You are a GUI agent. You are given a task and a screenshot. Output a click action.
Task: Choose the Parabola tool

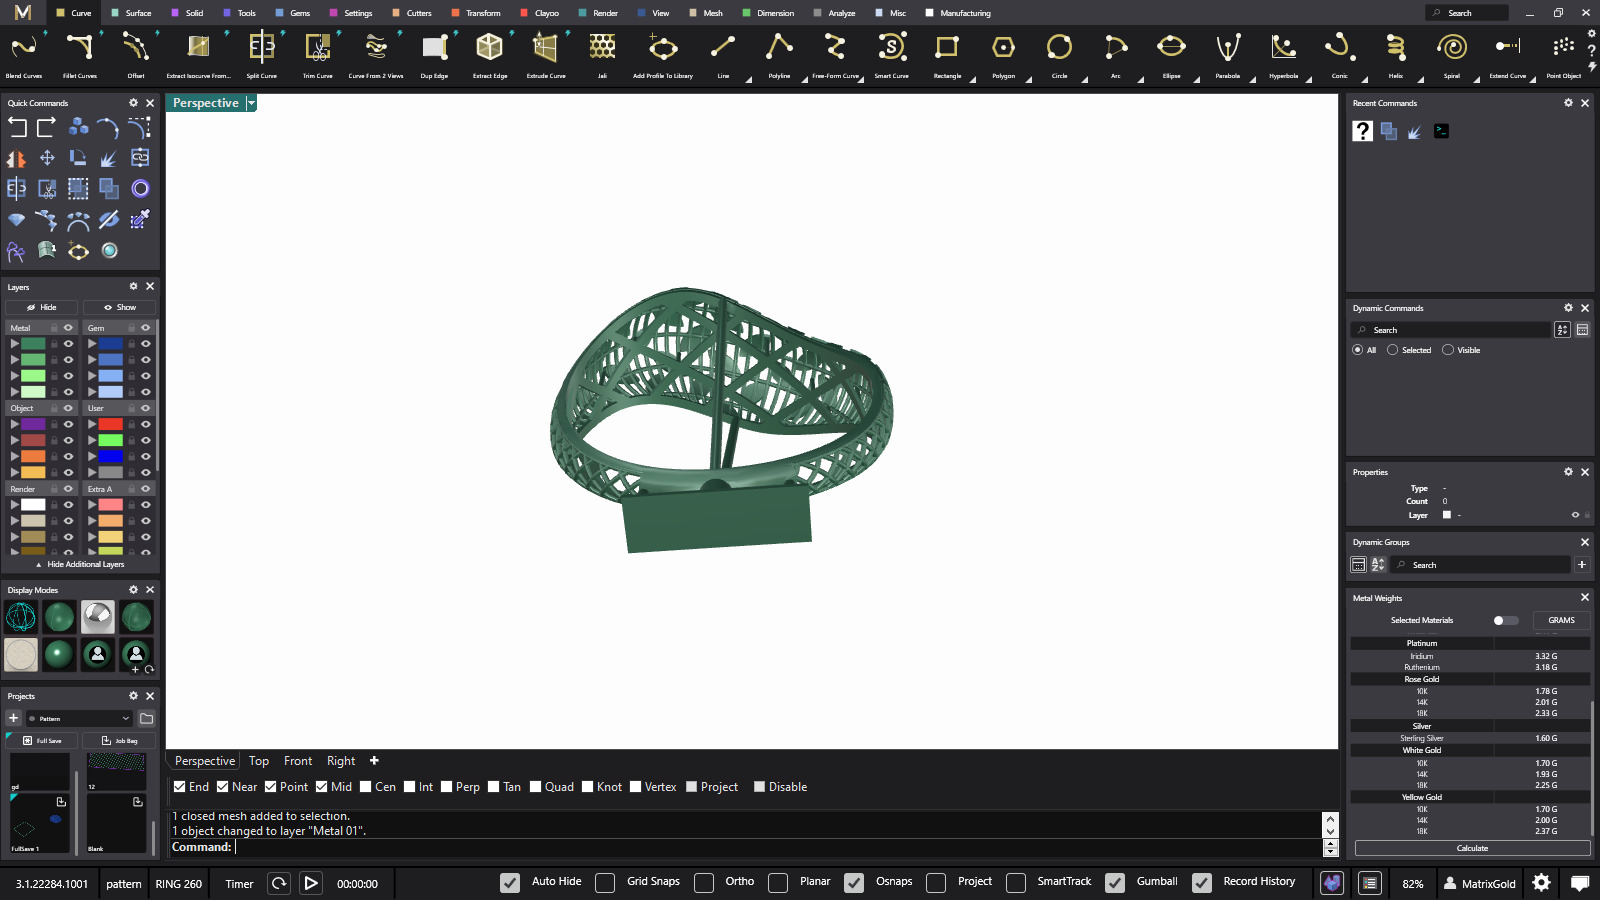coord(1227,54)
